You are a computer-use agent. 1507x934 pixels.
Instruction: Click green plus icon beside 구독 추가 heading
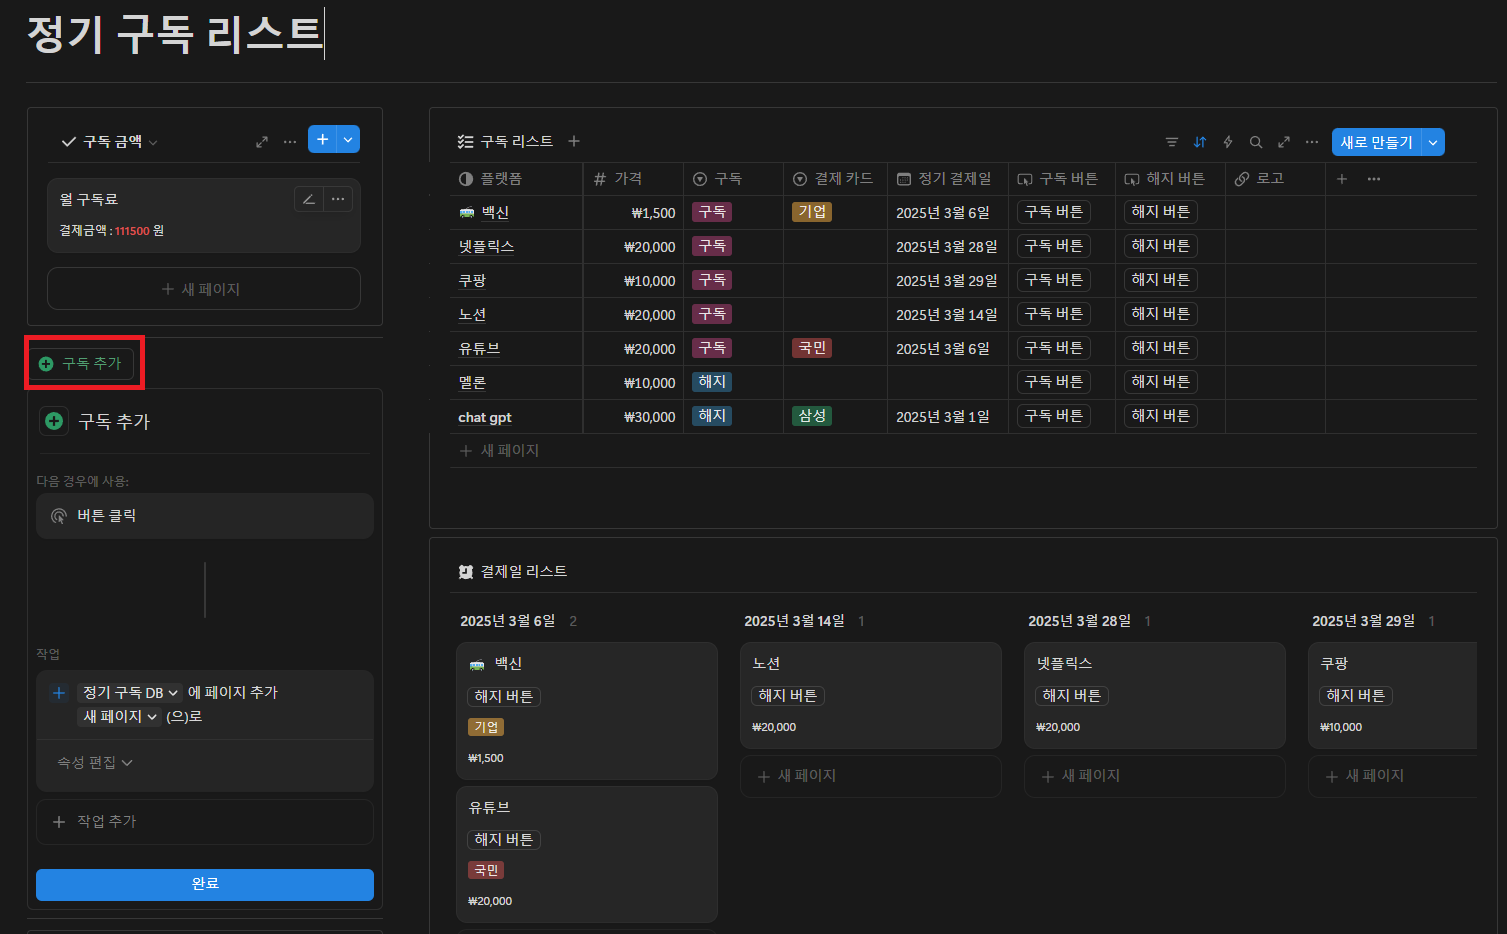[54, 421]
